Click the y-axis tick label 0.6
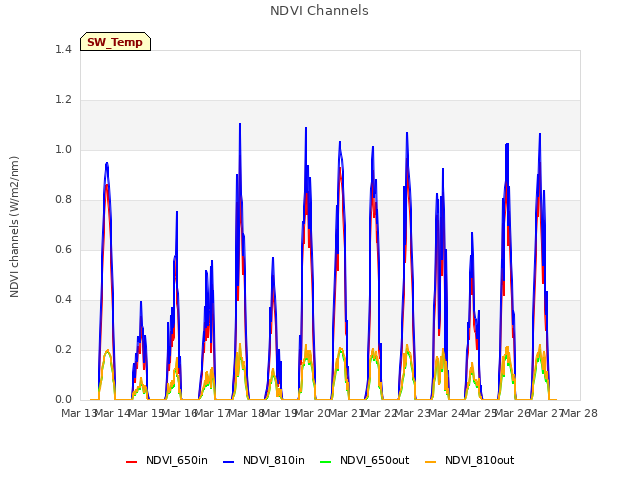The height and width of the screenshot is (480, 640). 63,250
